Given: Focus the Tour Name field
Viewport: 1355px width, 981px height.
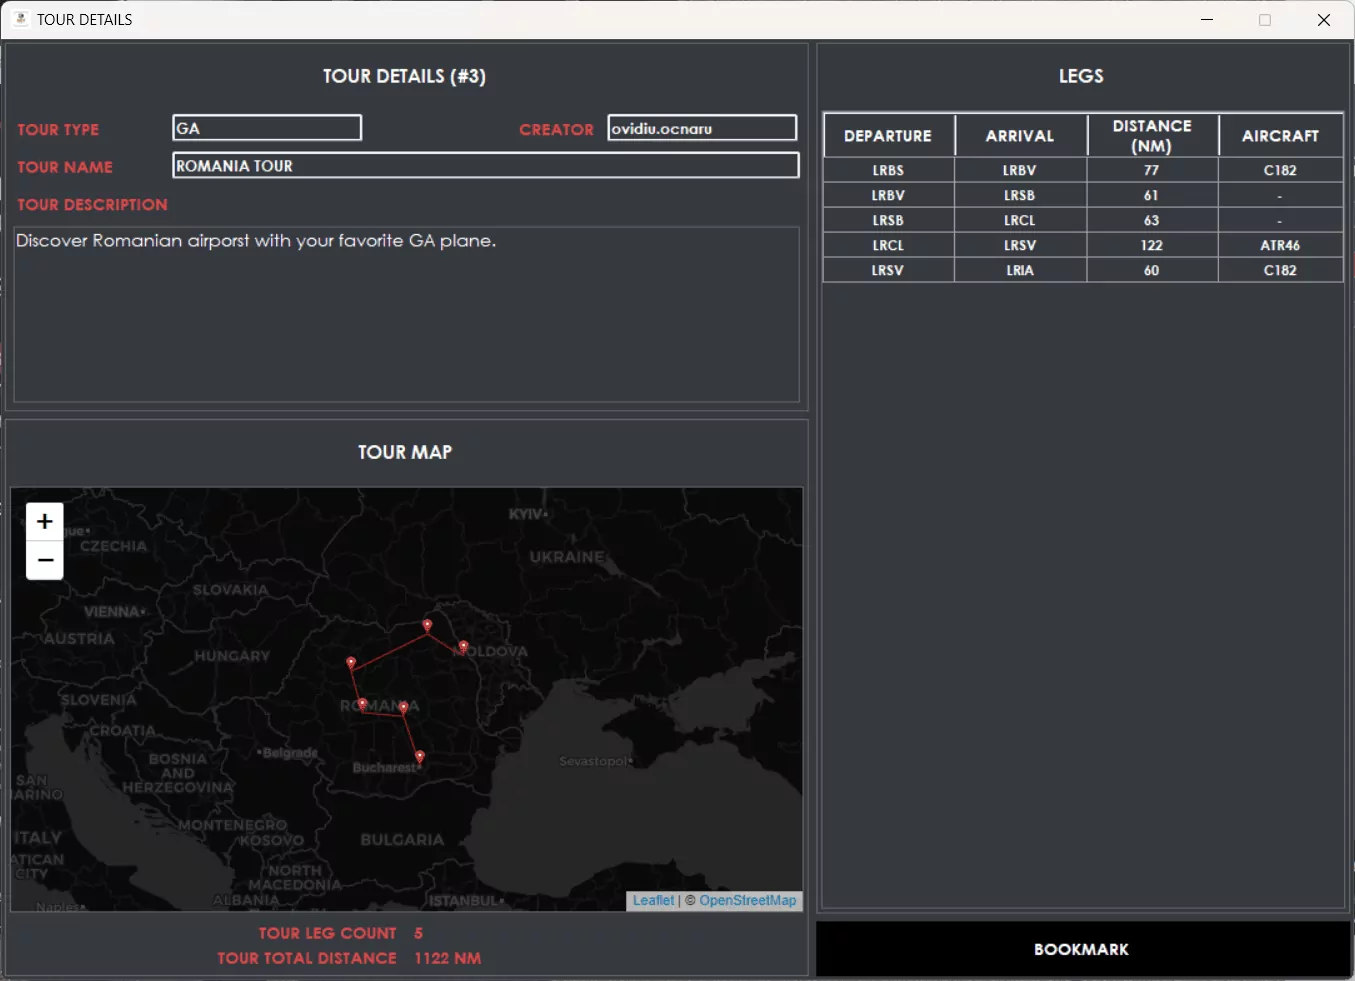Looking at the screenshot, I should [x=486, y=166].
